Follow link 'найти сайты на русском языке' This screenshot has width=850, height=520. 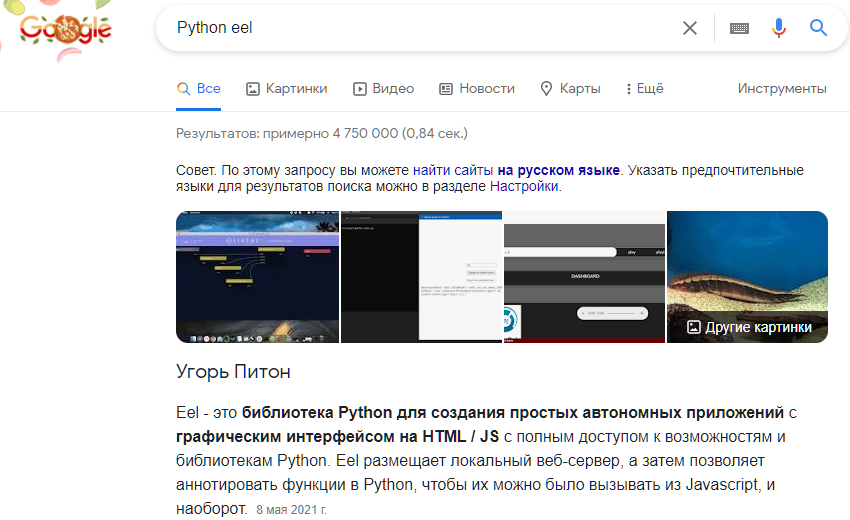[x=516, y=170]
